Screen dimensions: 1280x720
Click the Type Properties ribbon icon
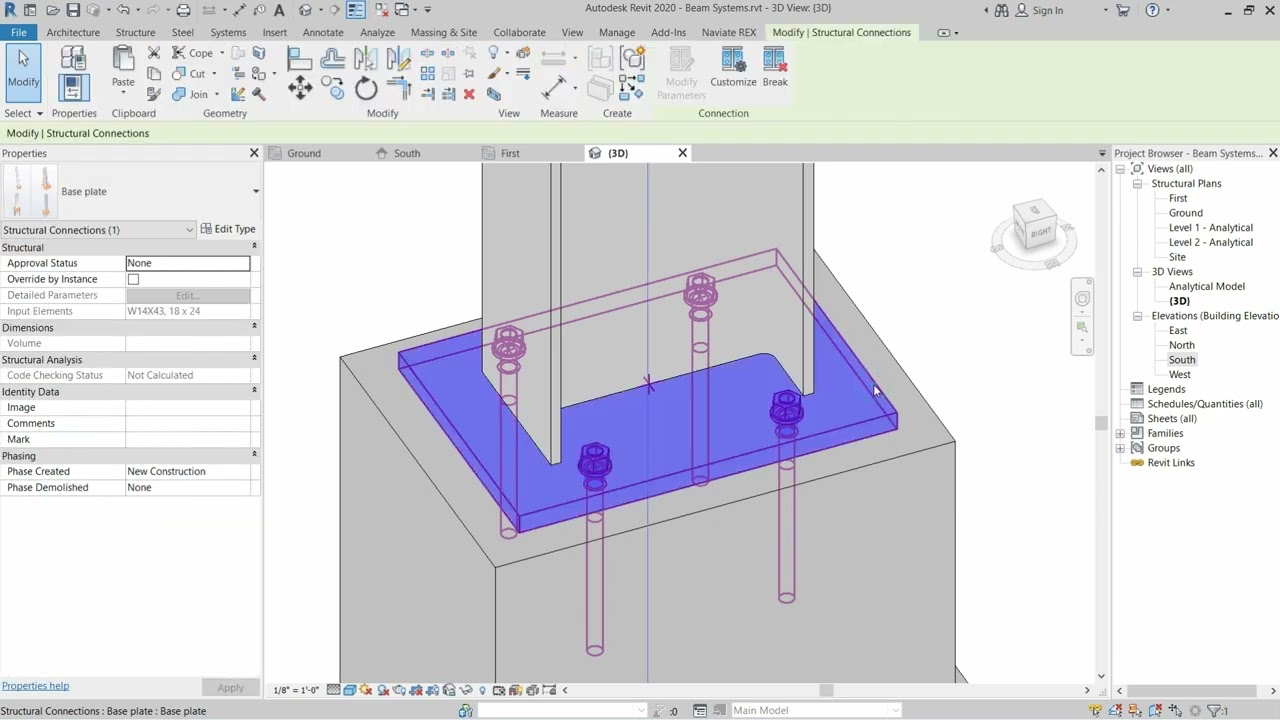[73, 59]
